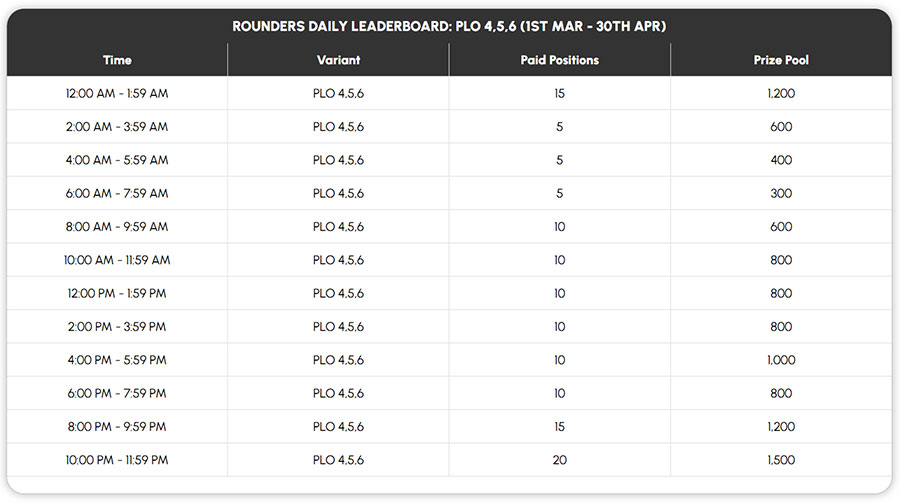Screen dimensions: 900x504
Task: Click paid positions 20 in 10:00 PM row
Action: 560,459
